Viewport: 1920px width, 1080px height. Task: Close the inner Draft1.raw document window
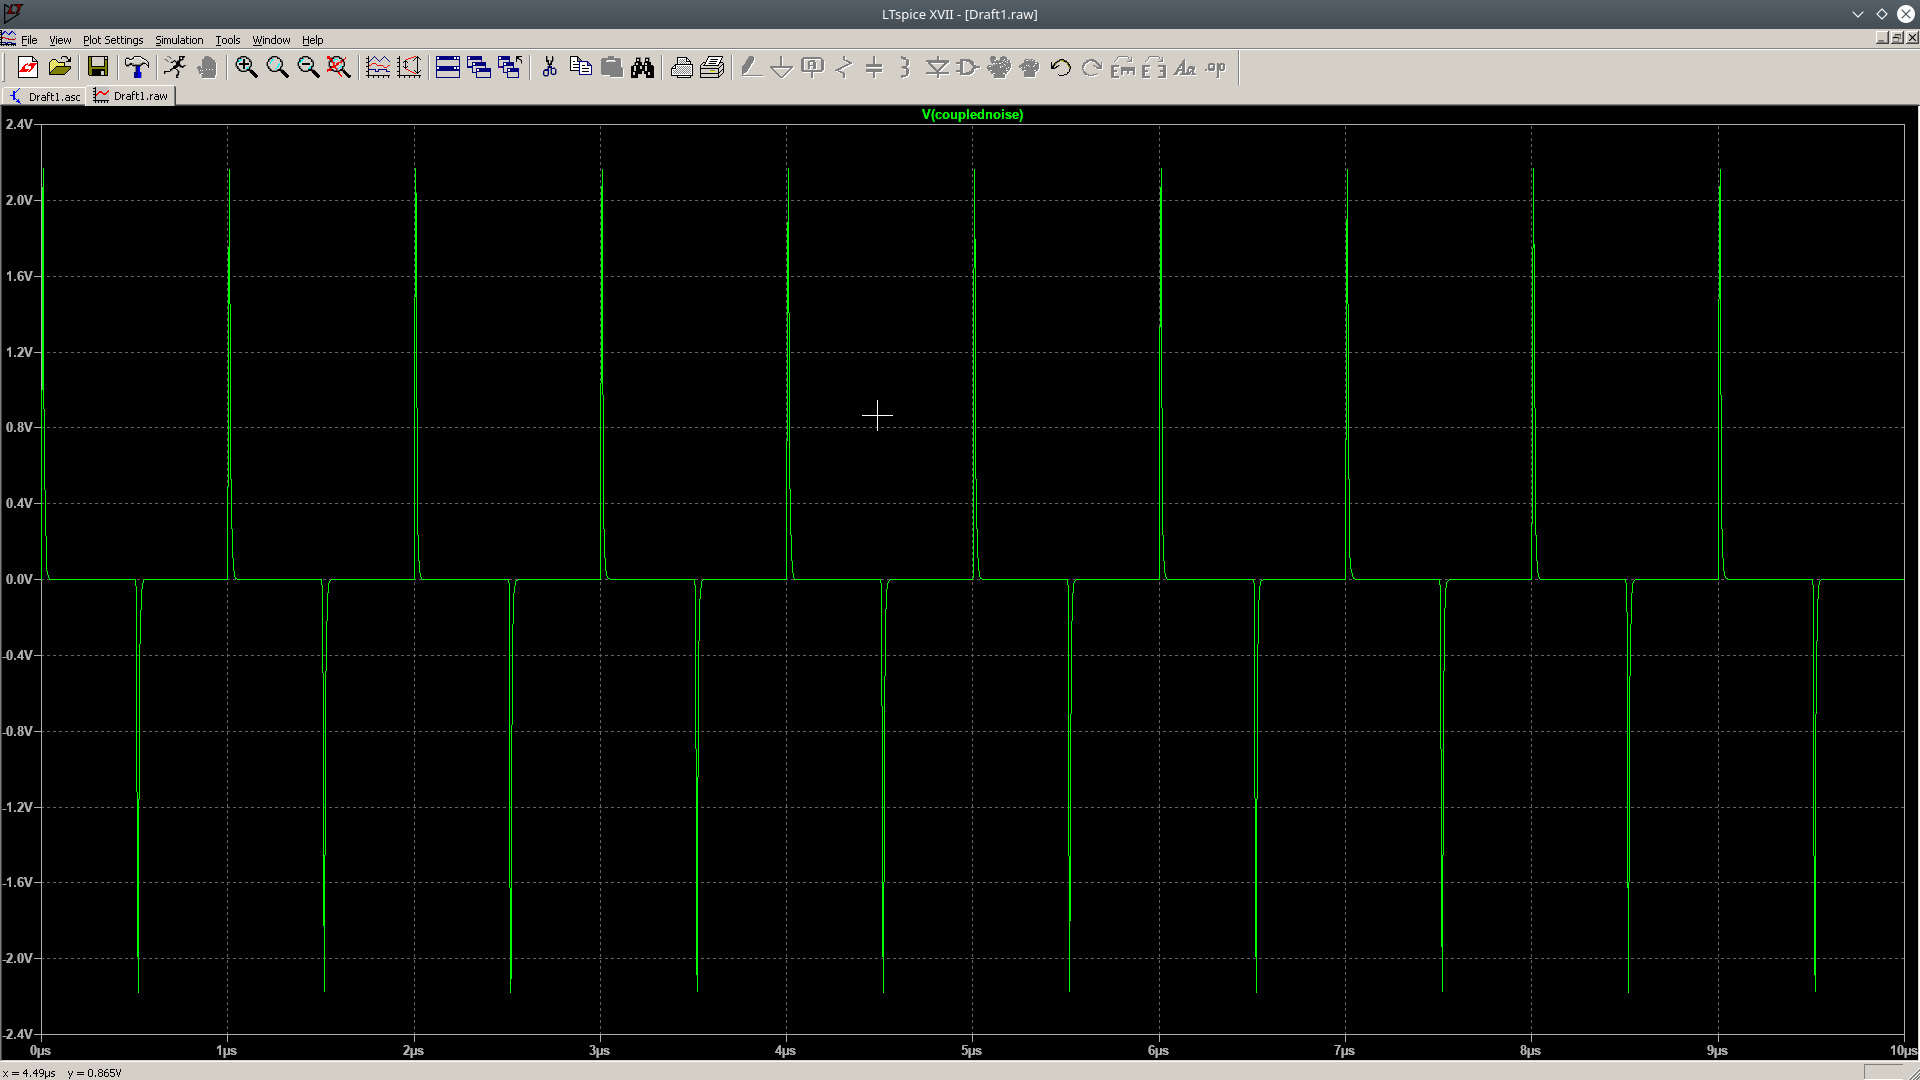(x=1912, y=38)
